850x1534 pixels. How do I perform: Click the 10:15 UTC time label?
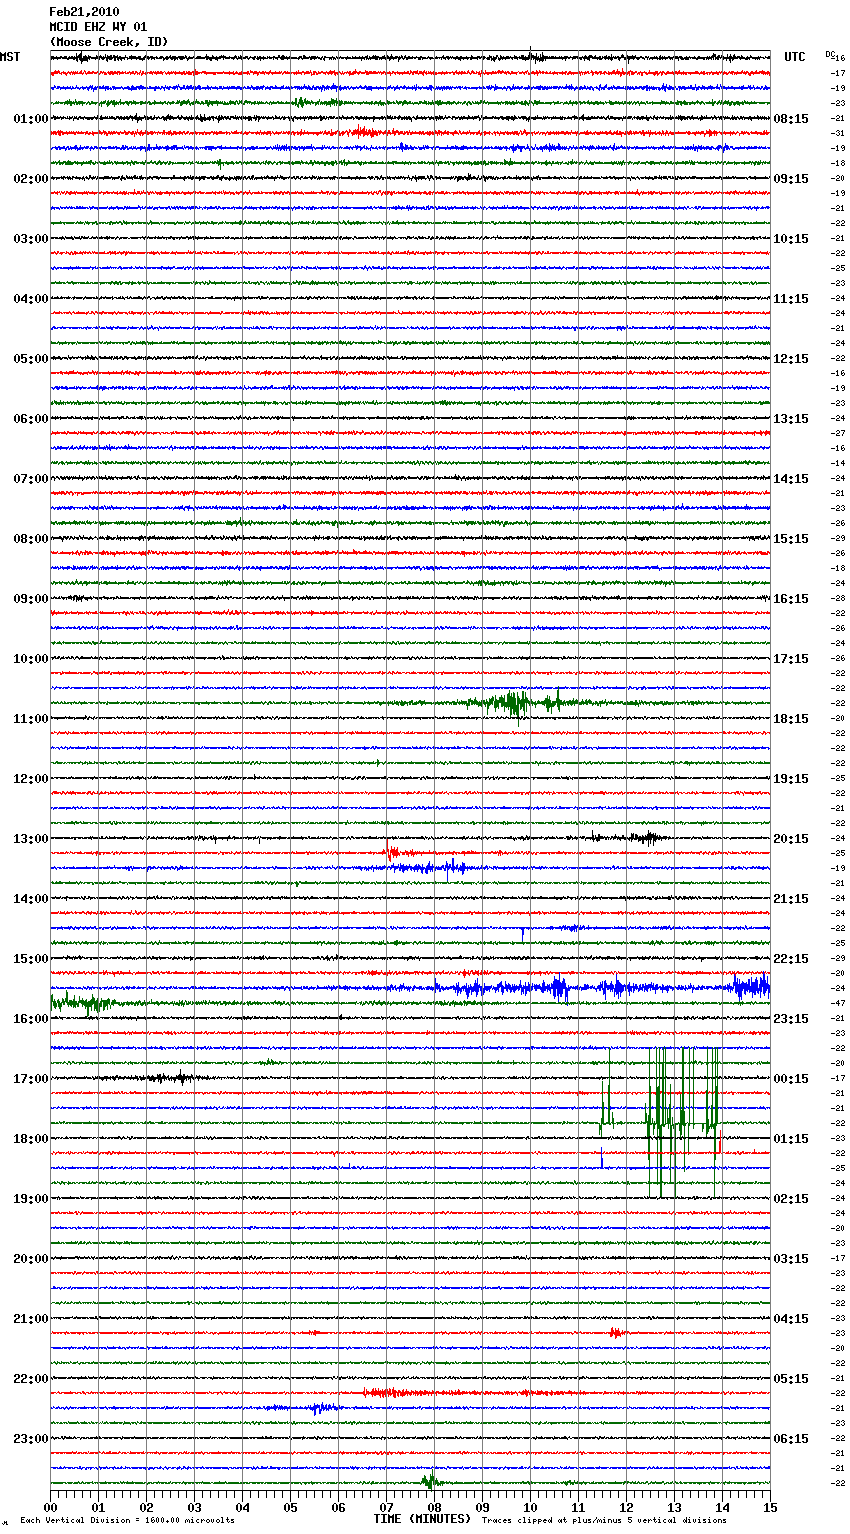click(x=791, y=239)
